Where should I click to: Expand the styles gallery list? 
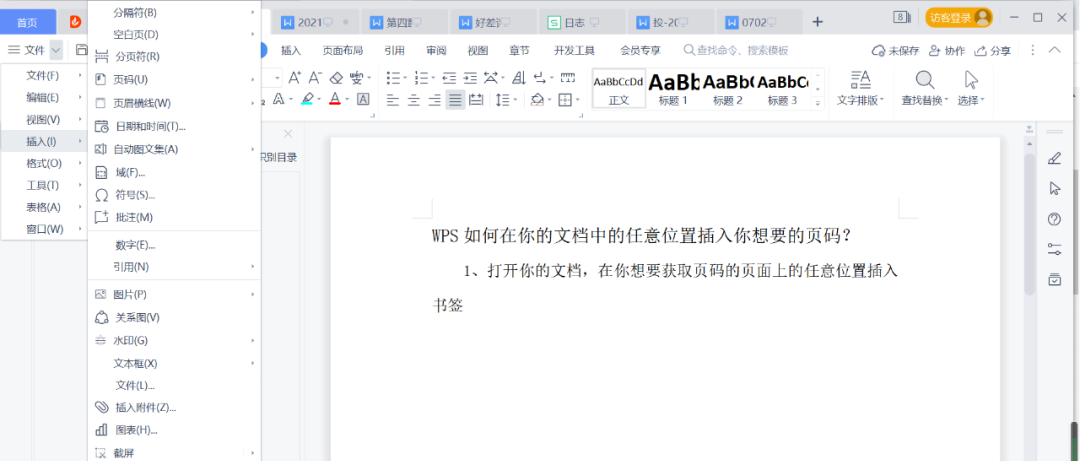point(818,104)
